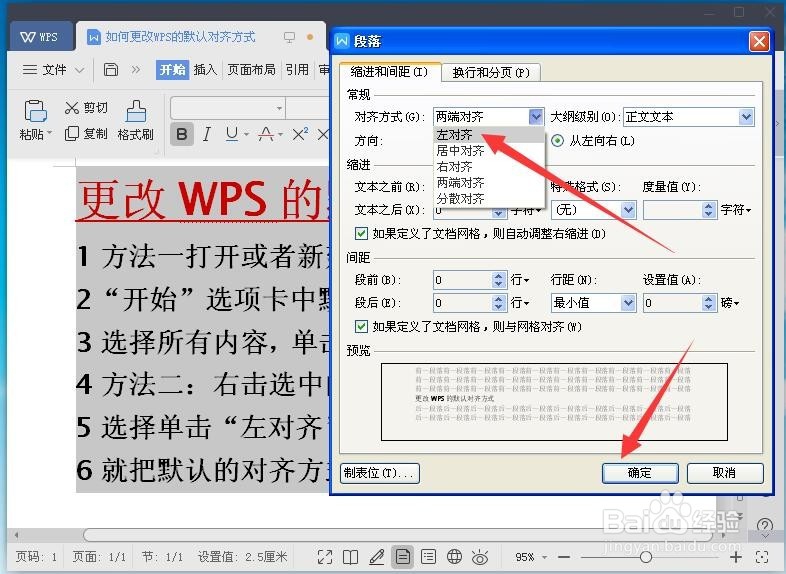Switch to 换行和分页 tab
786x574 pixels.
[x=491, y=73]
